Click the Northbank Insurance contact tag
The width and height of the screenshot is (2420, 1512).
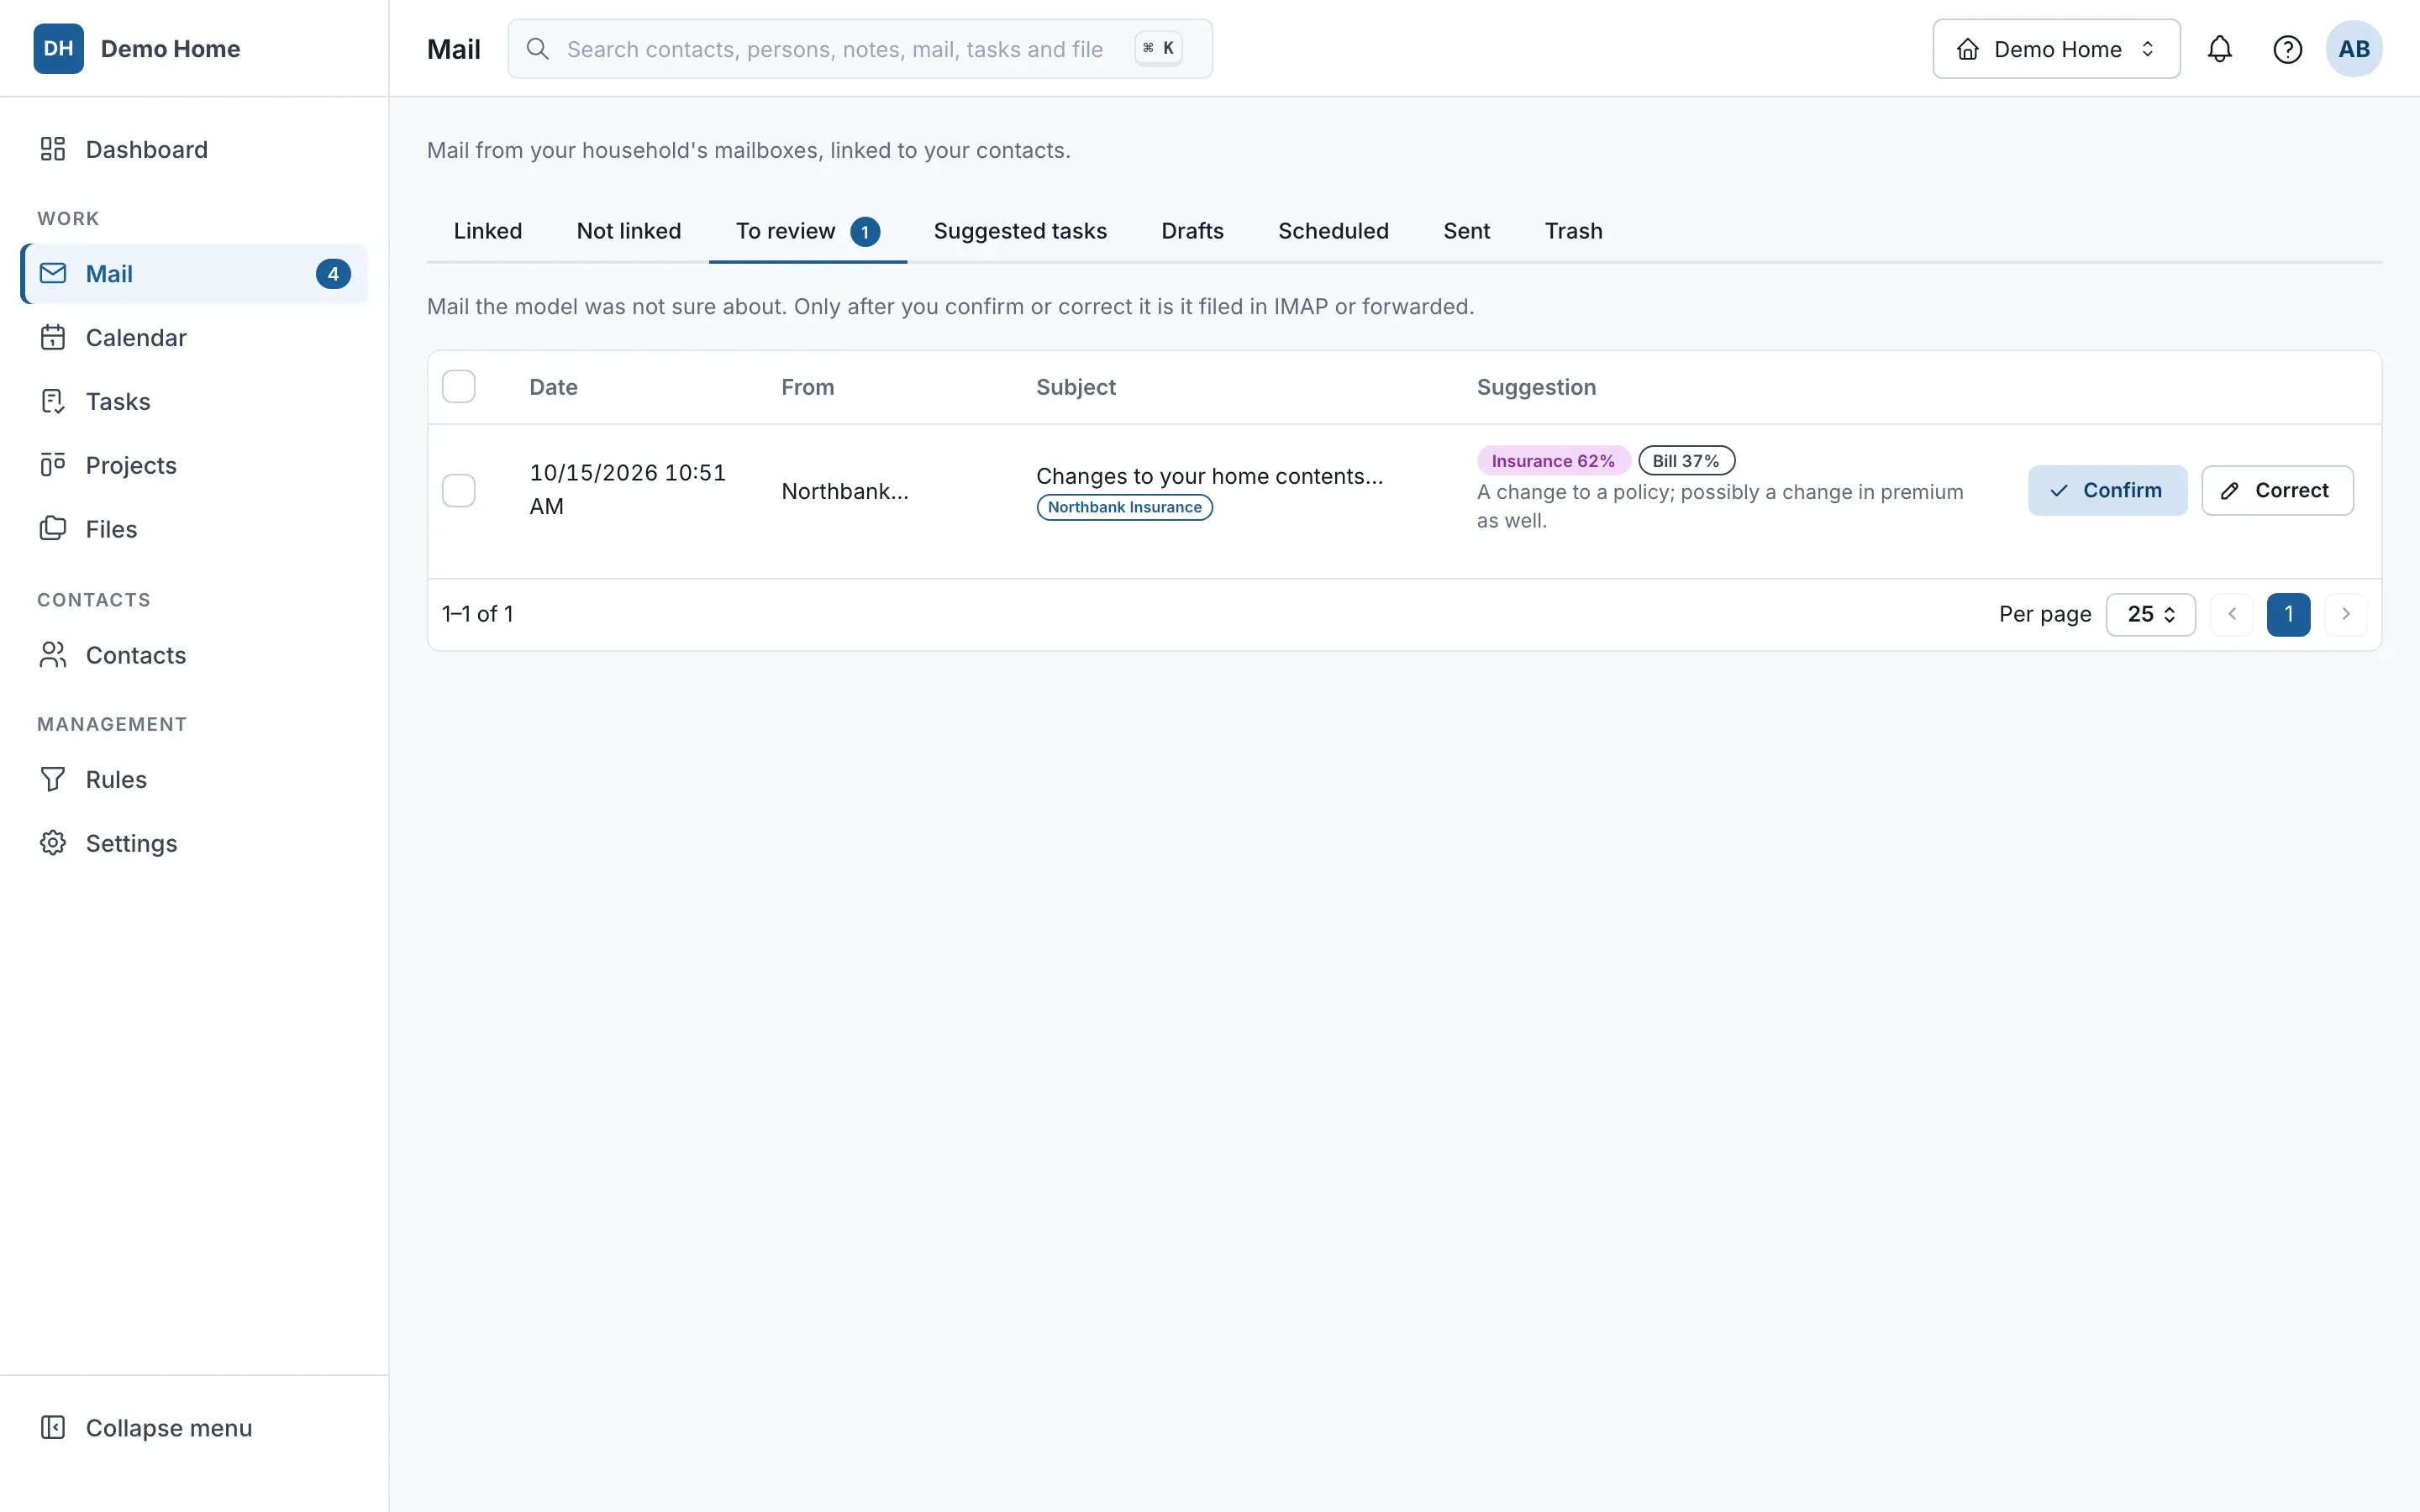coord(1124,508)
